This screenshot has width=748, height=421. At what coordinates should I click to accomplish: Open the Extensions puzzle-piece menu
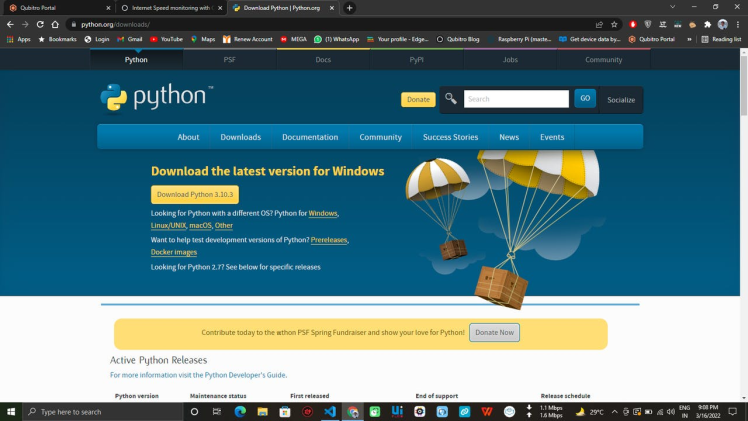pos(707,24)
